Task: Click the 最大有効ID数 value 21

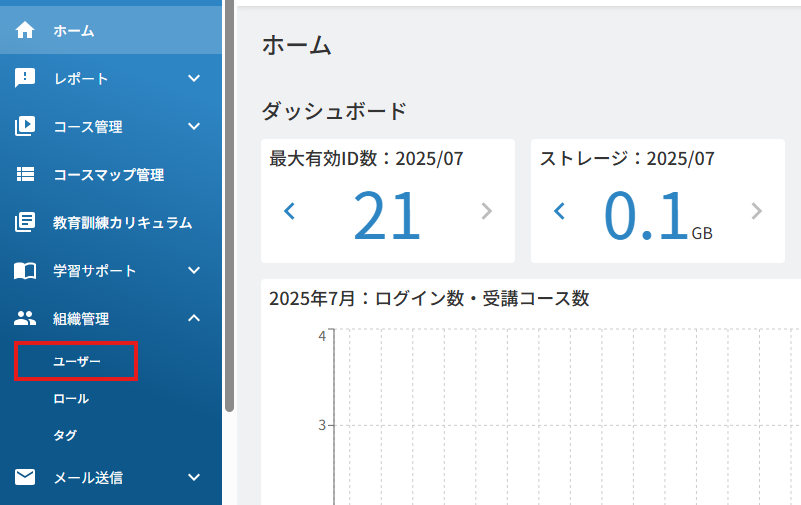Action: [387, 215]
